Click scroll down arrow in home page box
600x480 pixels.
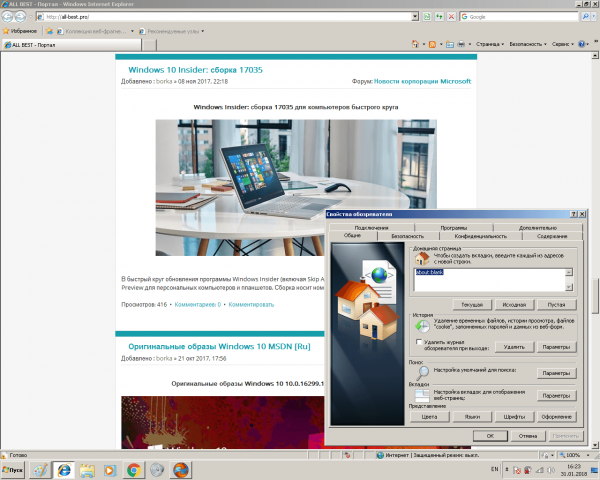click(569, 287)
